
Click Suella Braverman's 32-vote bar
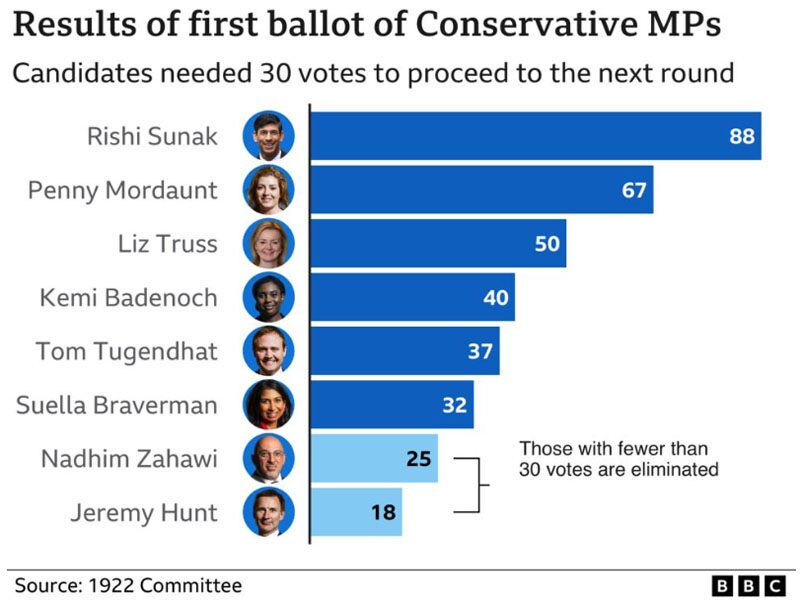point(392,404)
